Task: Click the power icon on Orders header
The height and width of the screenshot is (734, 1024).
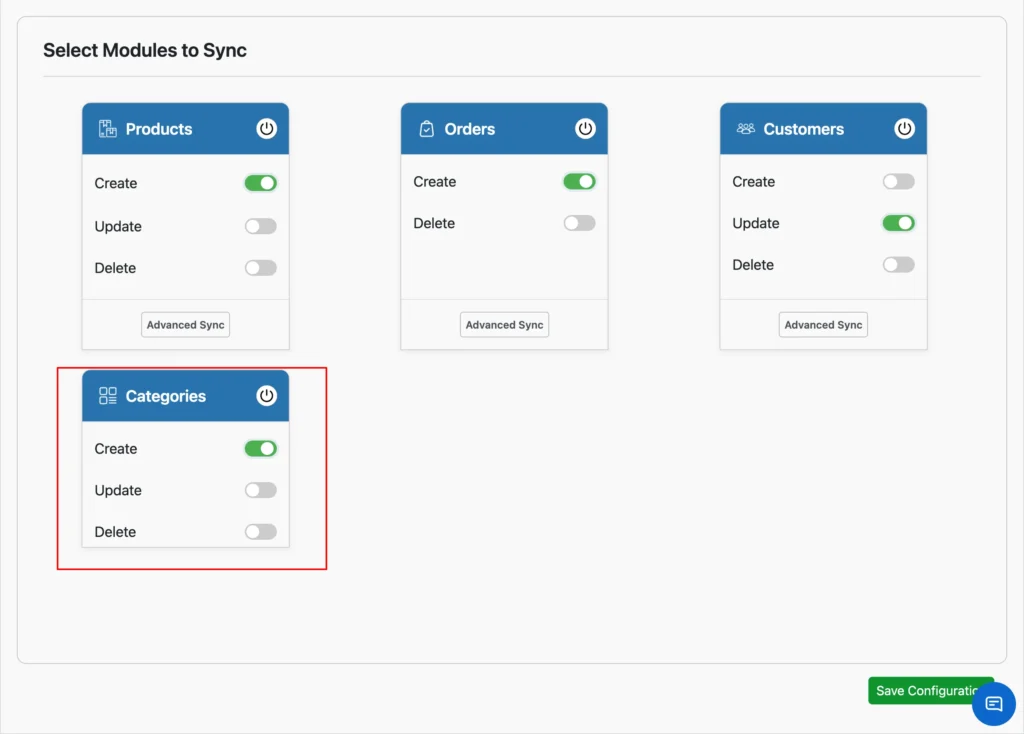Action: [x=585, y=128]
